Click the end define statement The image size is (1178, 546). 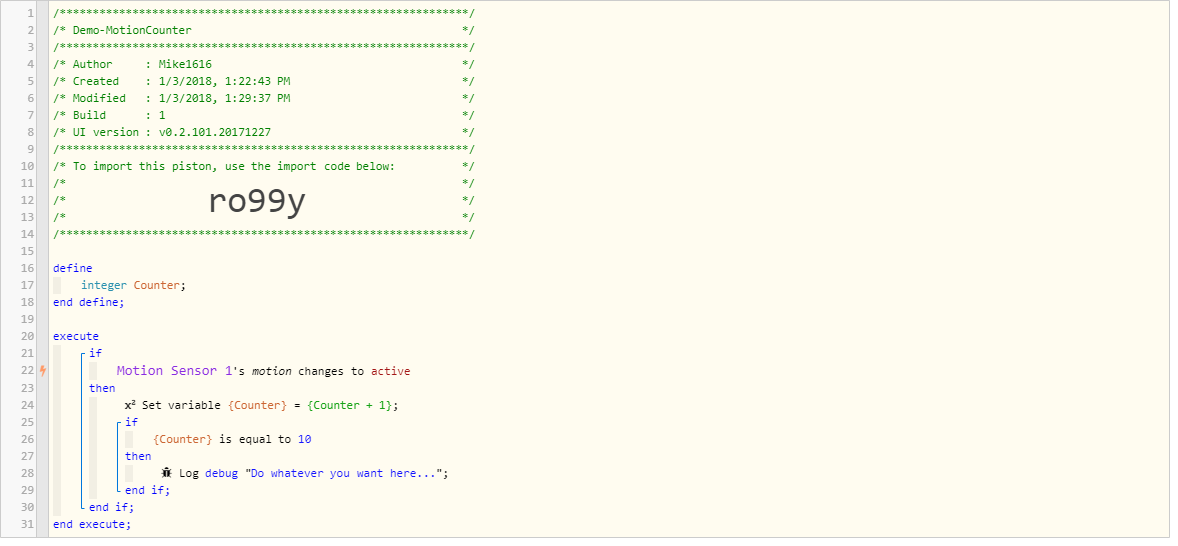point(89,302)
